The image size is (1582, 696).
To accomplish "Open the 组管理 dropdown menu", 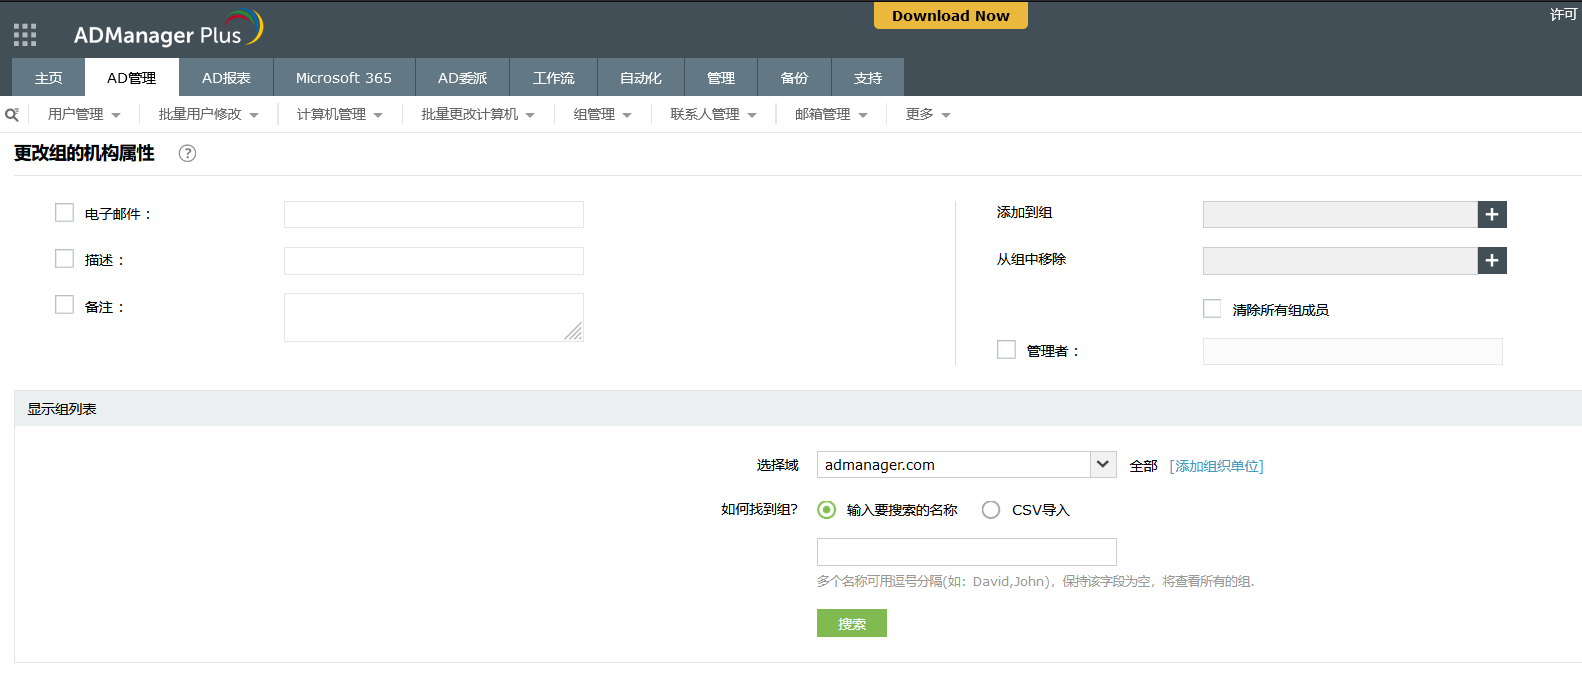I will 602,115.
